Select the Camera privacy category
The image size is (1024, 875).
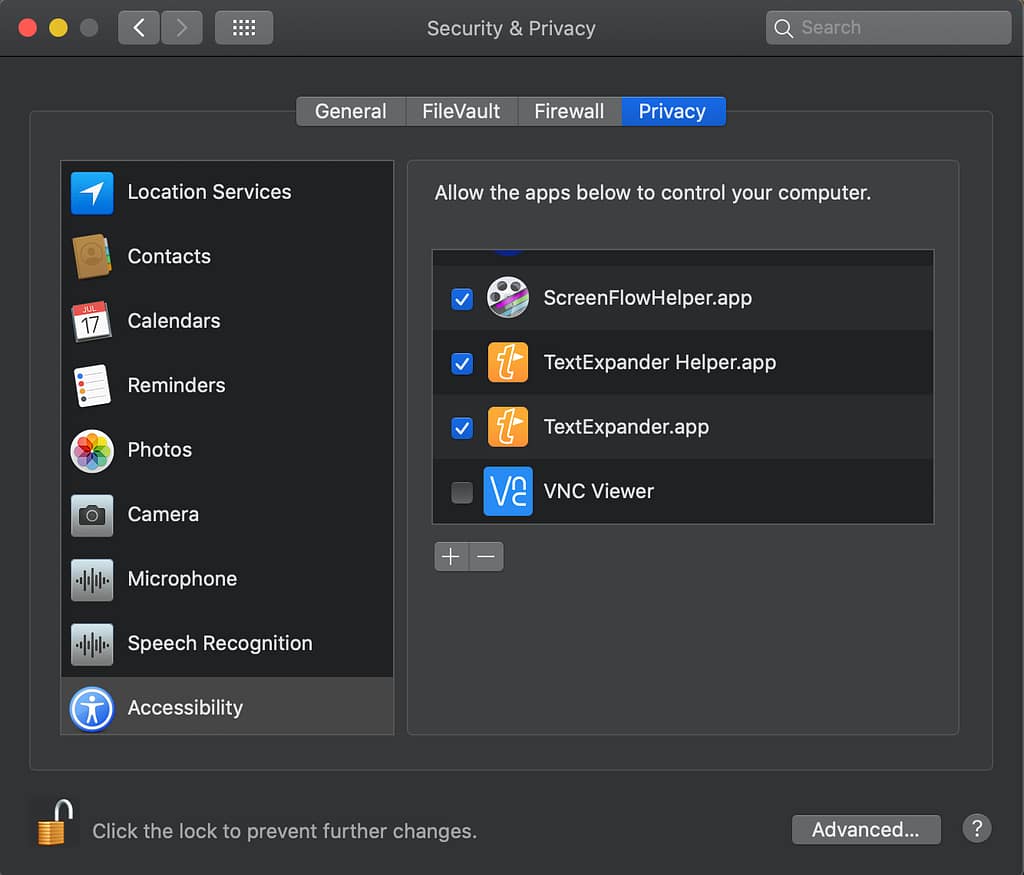[x=163, y=514]
